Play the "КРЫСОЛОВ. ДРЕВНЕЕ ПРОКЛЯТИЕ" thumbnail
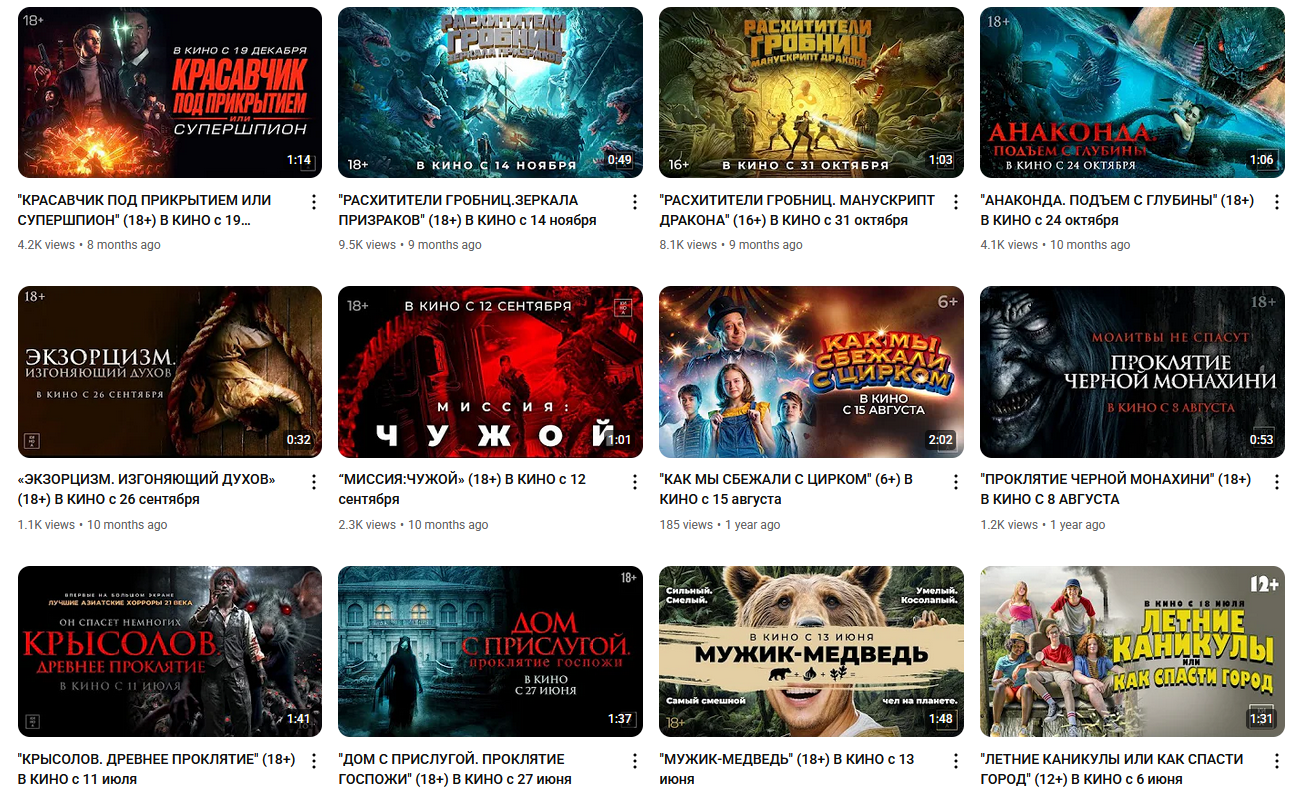 (x=170, y=652)
